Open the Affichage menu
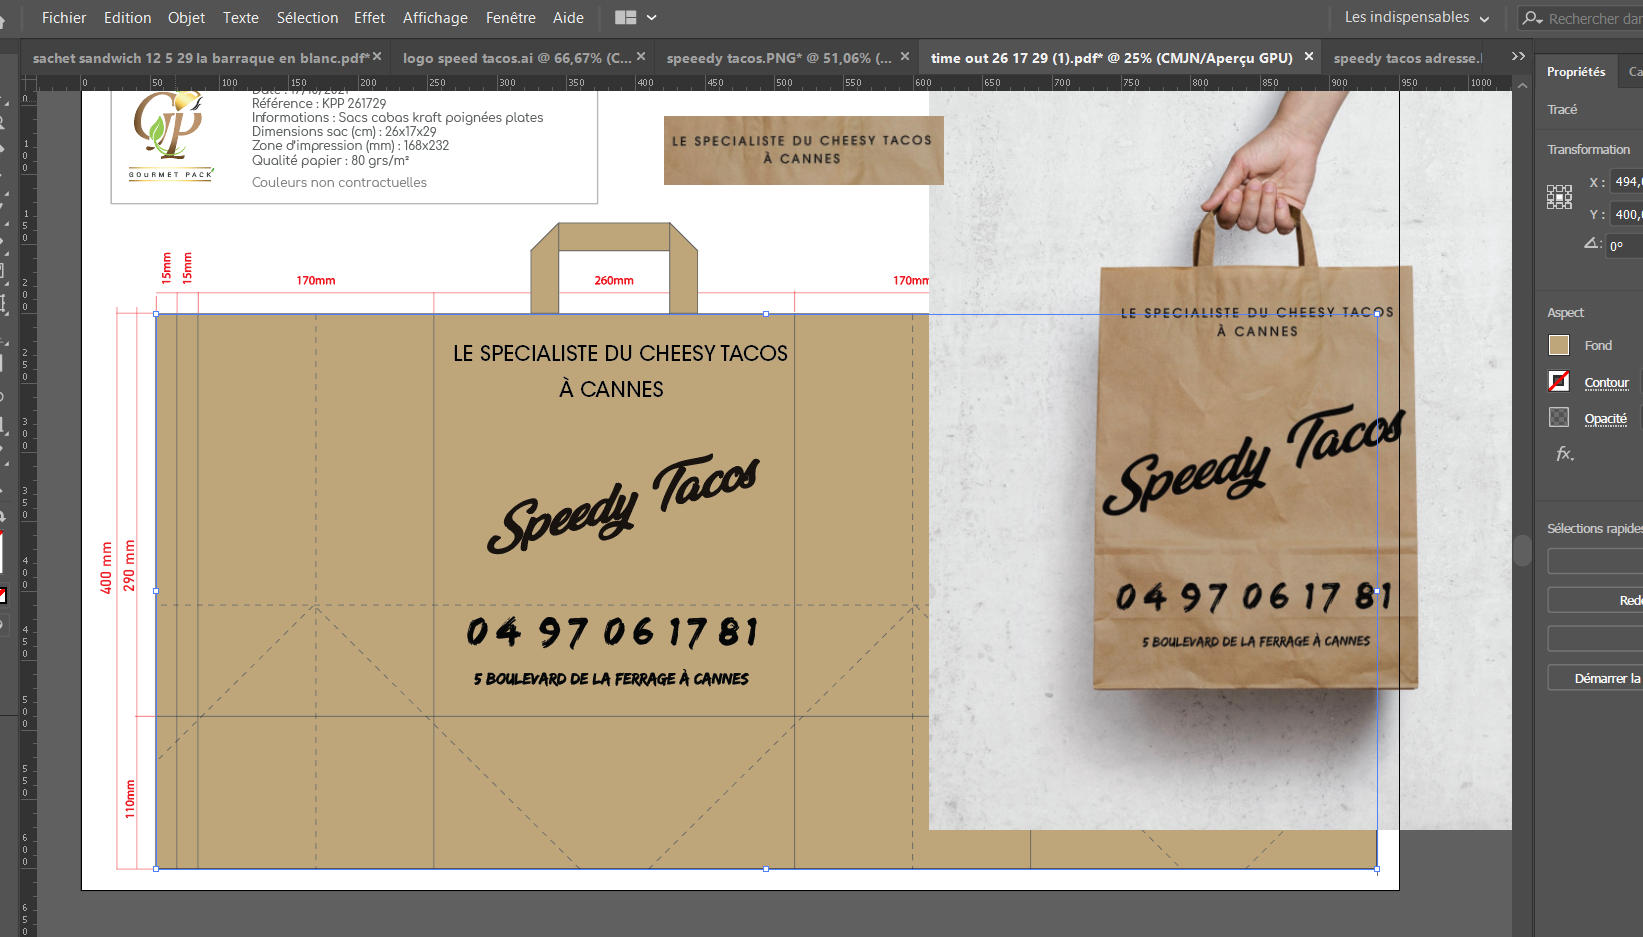The width and height of the screenshot is (1643, 937). point(435,18)
